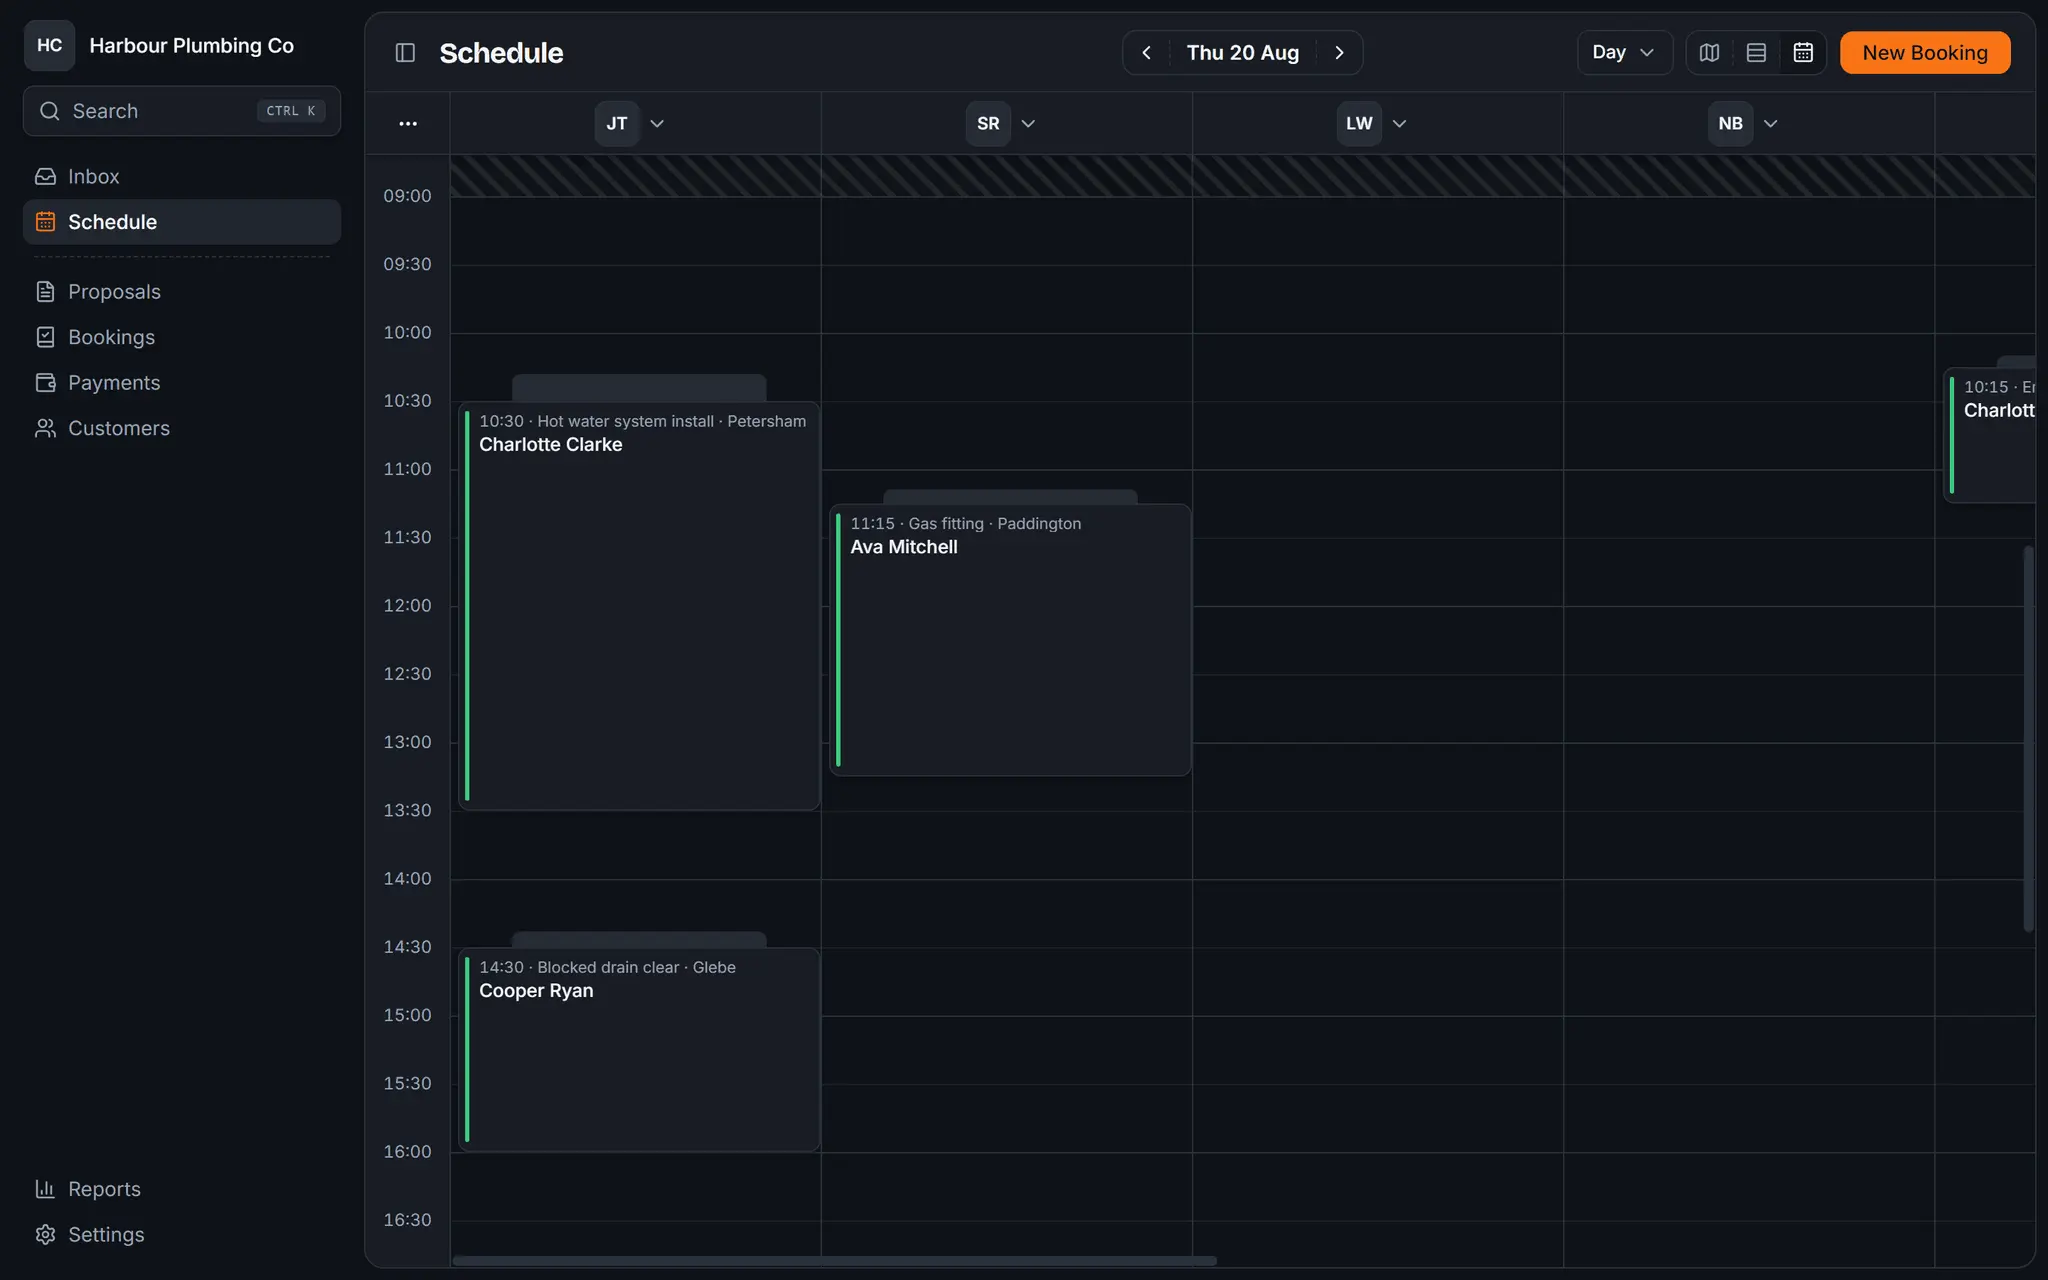Click the Bookings checklist icon
The height and width of the screenshot is (1280, 2048).
pyautogui.click(x=45, y=337)
